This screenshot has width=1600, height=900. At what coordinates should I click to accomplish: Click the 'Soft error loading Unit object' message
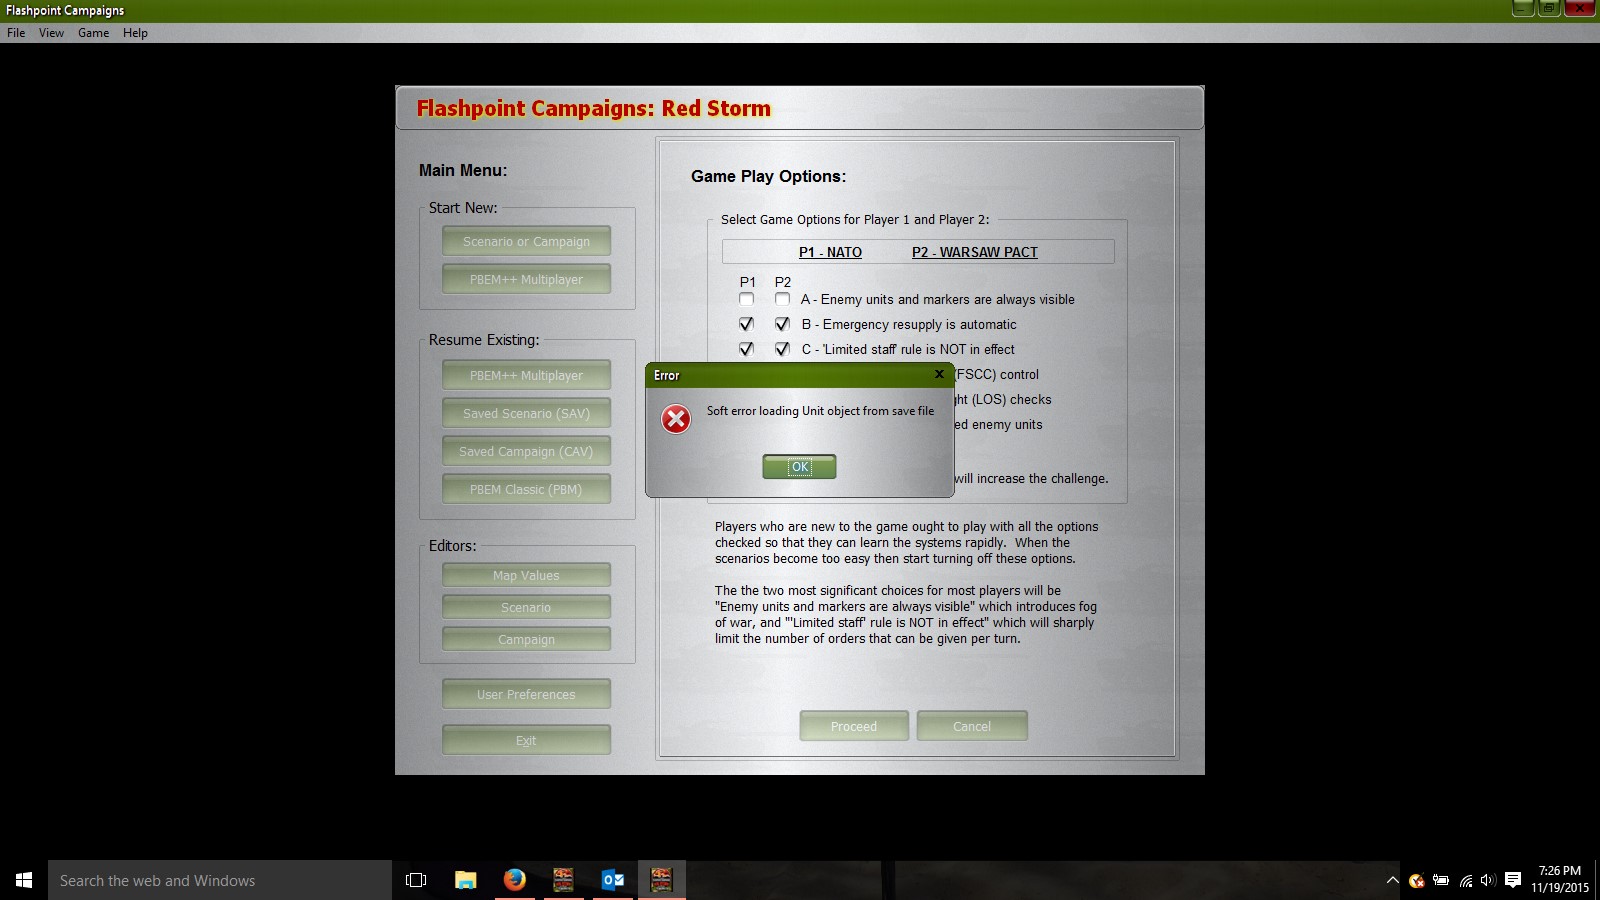[x=820, y=411]
